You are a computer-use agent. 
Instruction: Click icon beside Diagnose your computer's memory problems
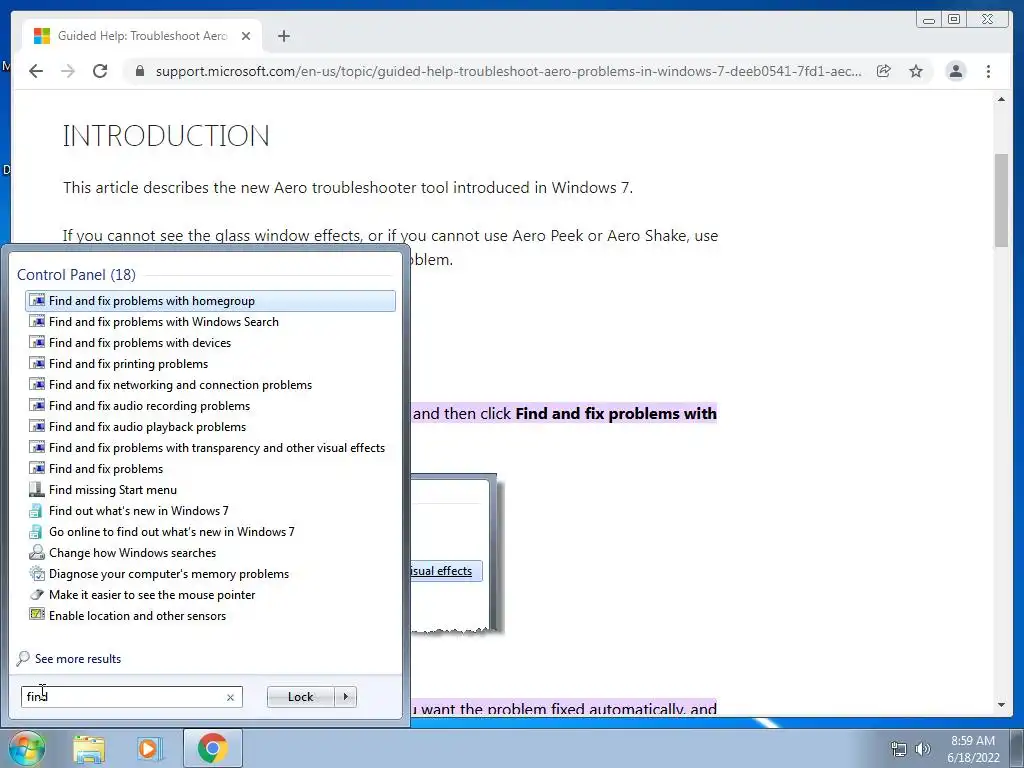pos(37,573)
